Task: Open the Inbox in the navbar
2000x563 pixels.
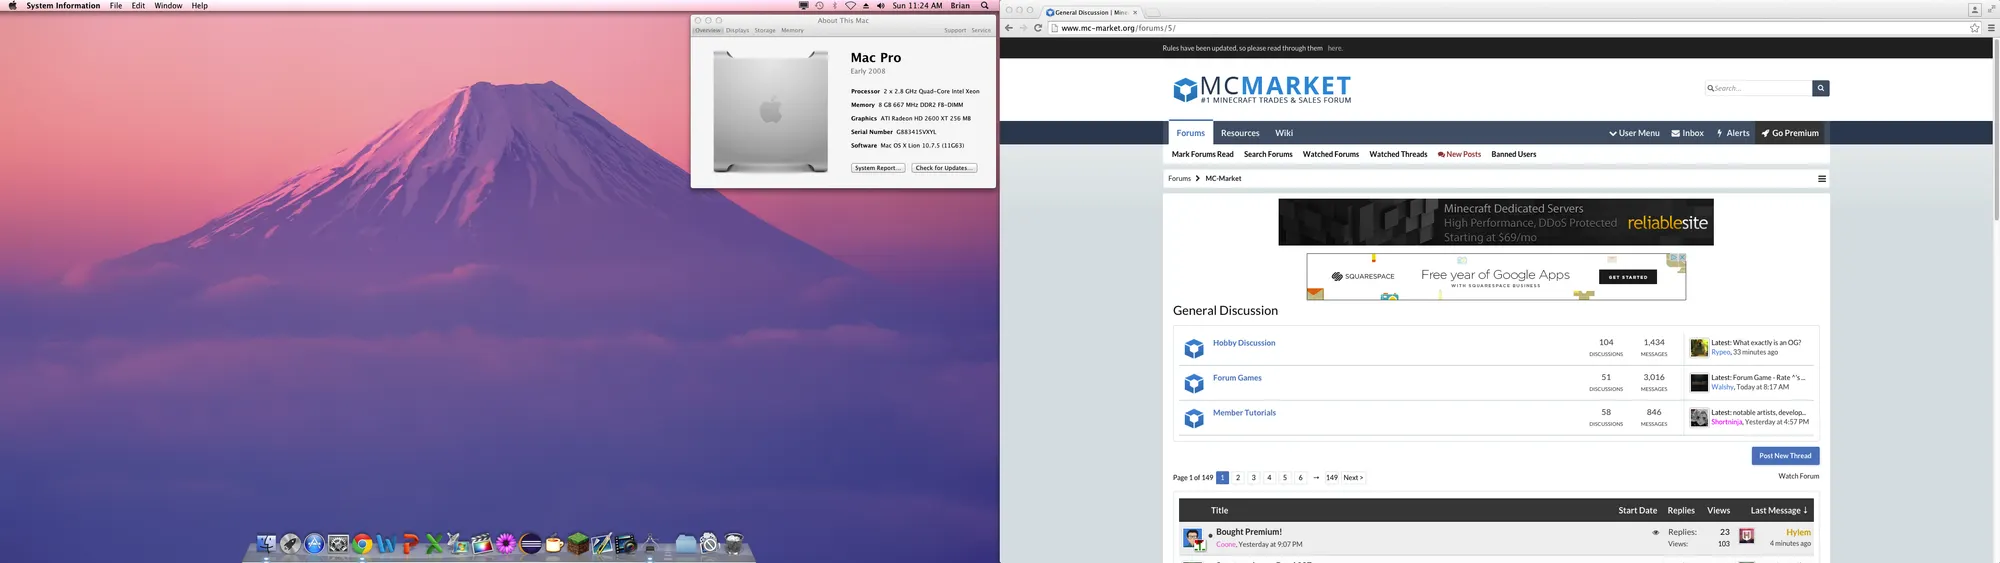Action: tap(1688, 133)
